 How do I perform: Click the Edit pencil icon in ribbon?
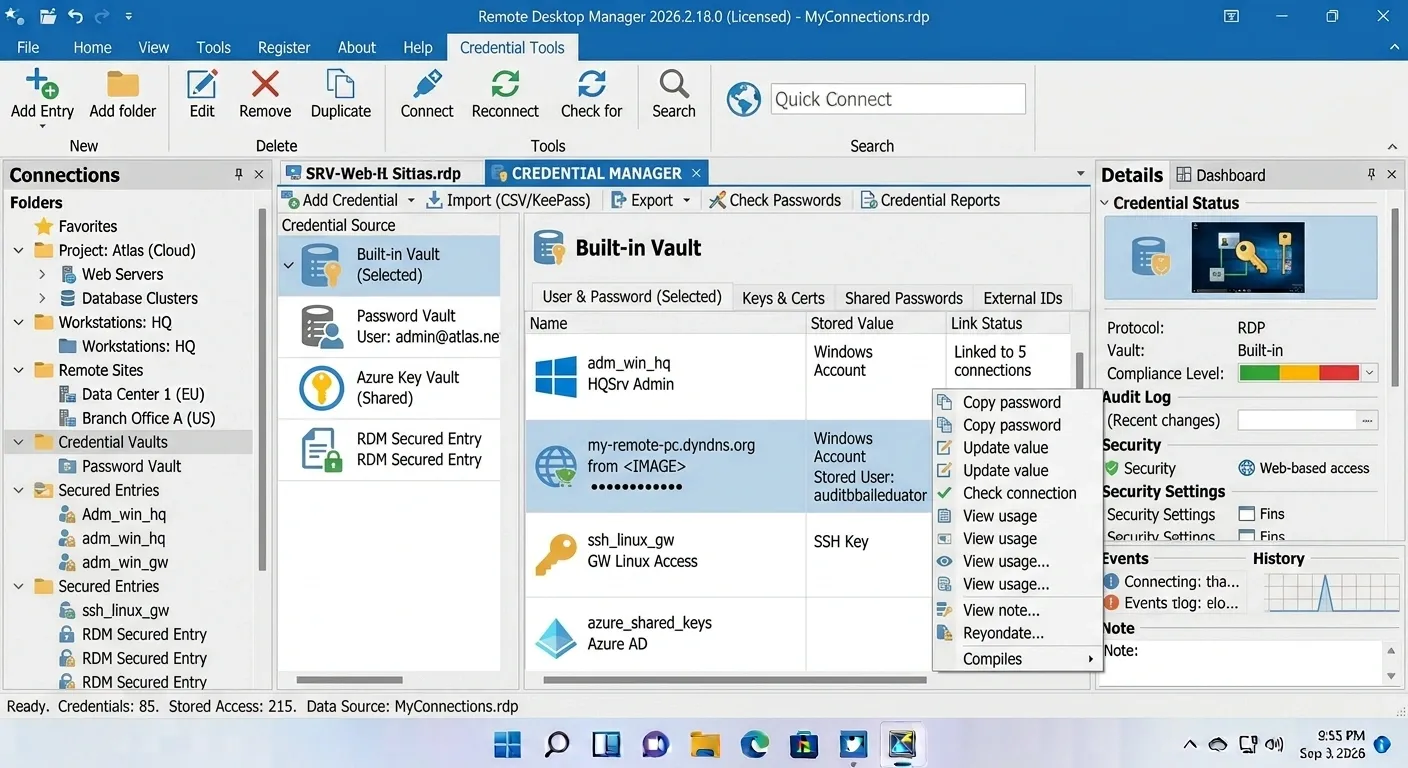point(202,84)
